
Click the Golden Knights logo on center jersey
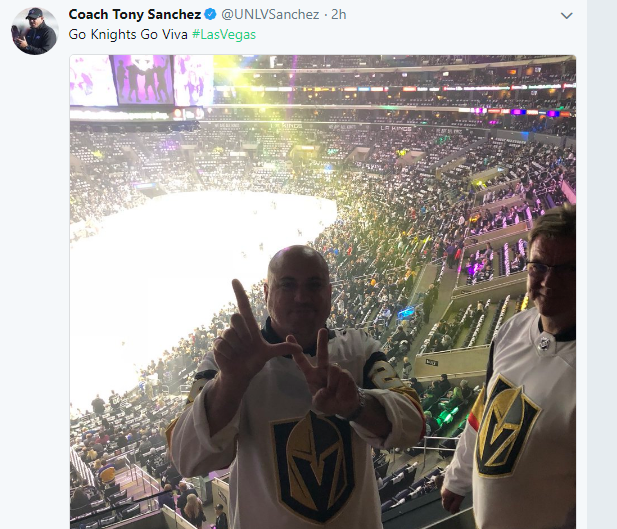tap(312, 465)
